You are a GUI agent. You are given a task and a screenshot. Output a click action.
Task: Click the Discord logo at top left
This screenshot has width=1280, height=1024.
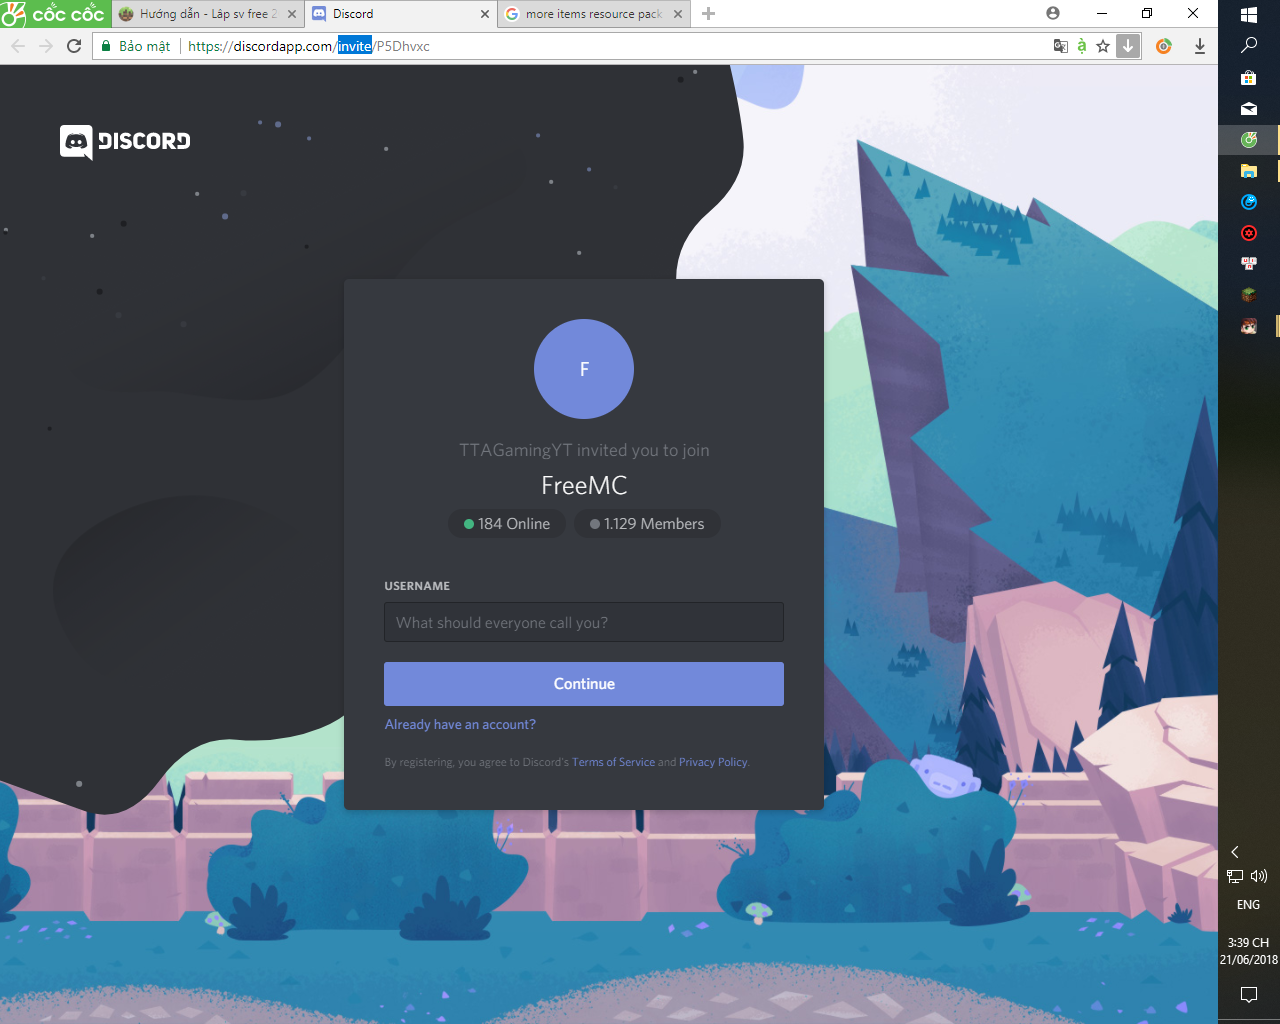click(125, 142)
